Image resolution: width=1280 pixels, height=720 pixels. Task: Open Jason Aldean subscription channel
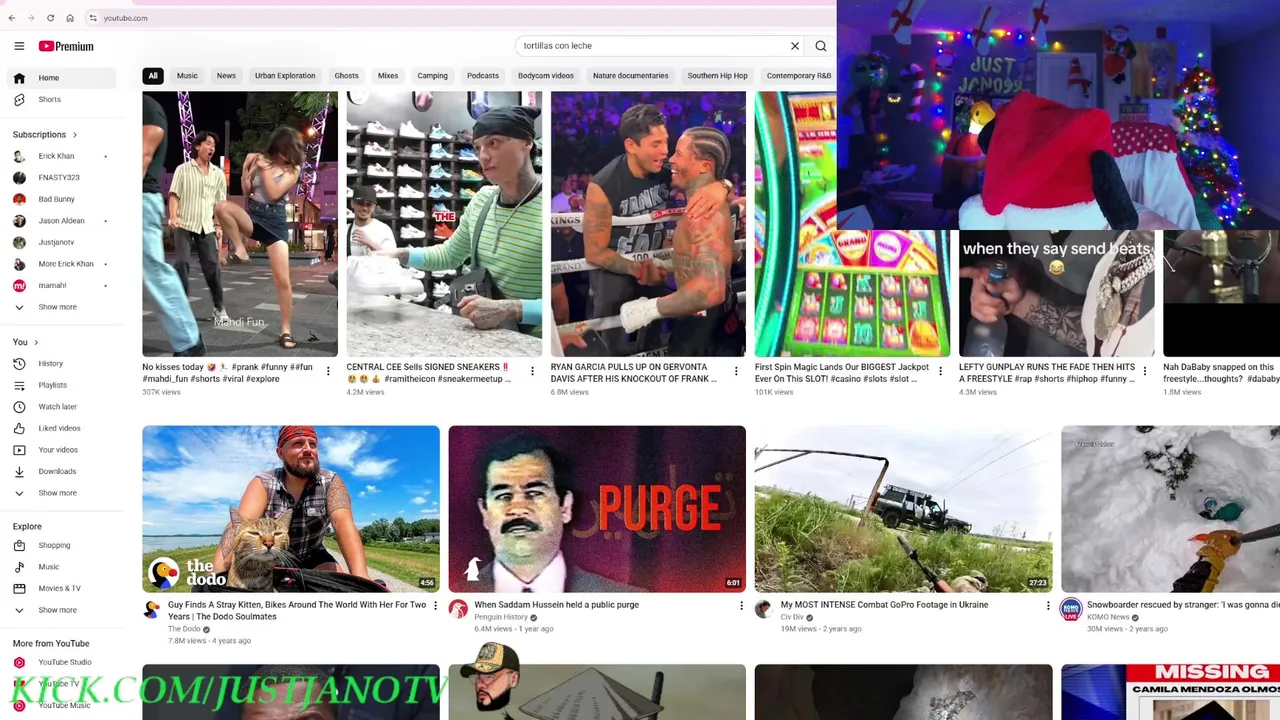[x=62, y=221]
